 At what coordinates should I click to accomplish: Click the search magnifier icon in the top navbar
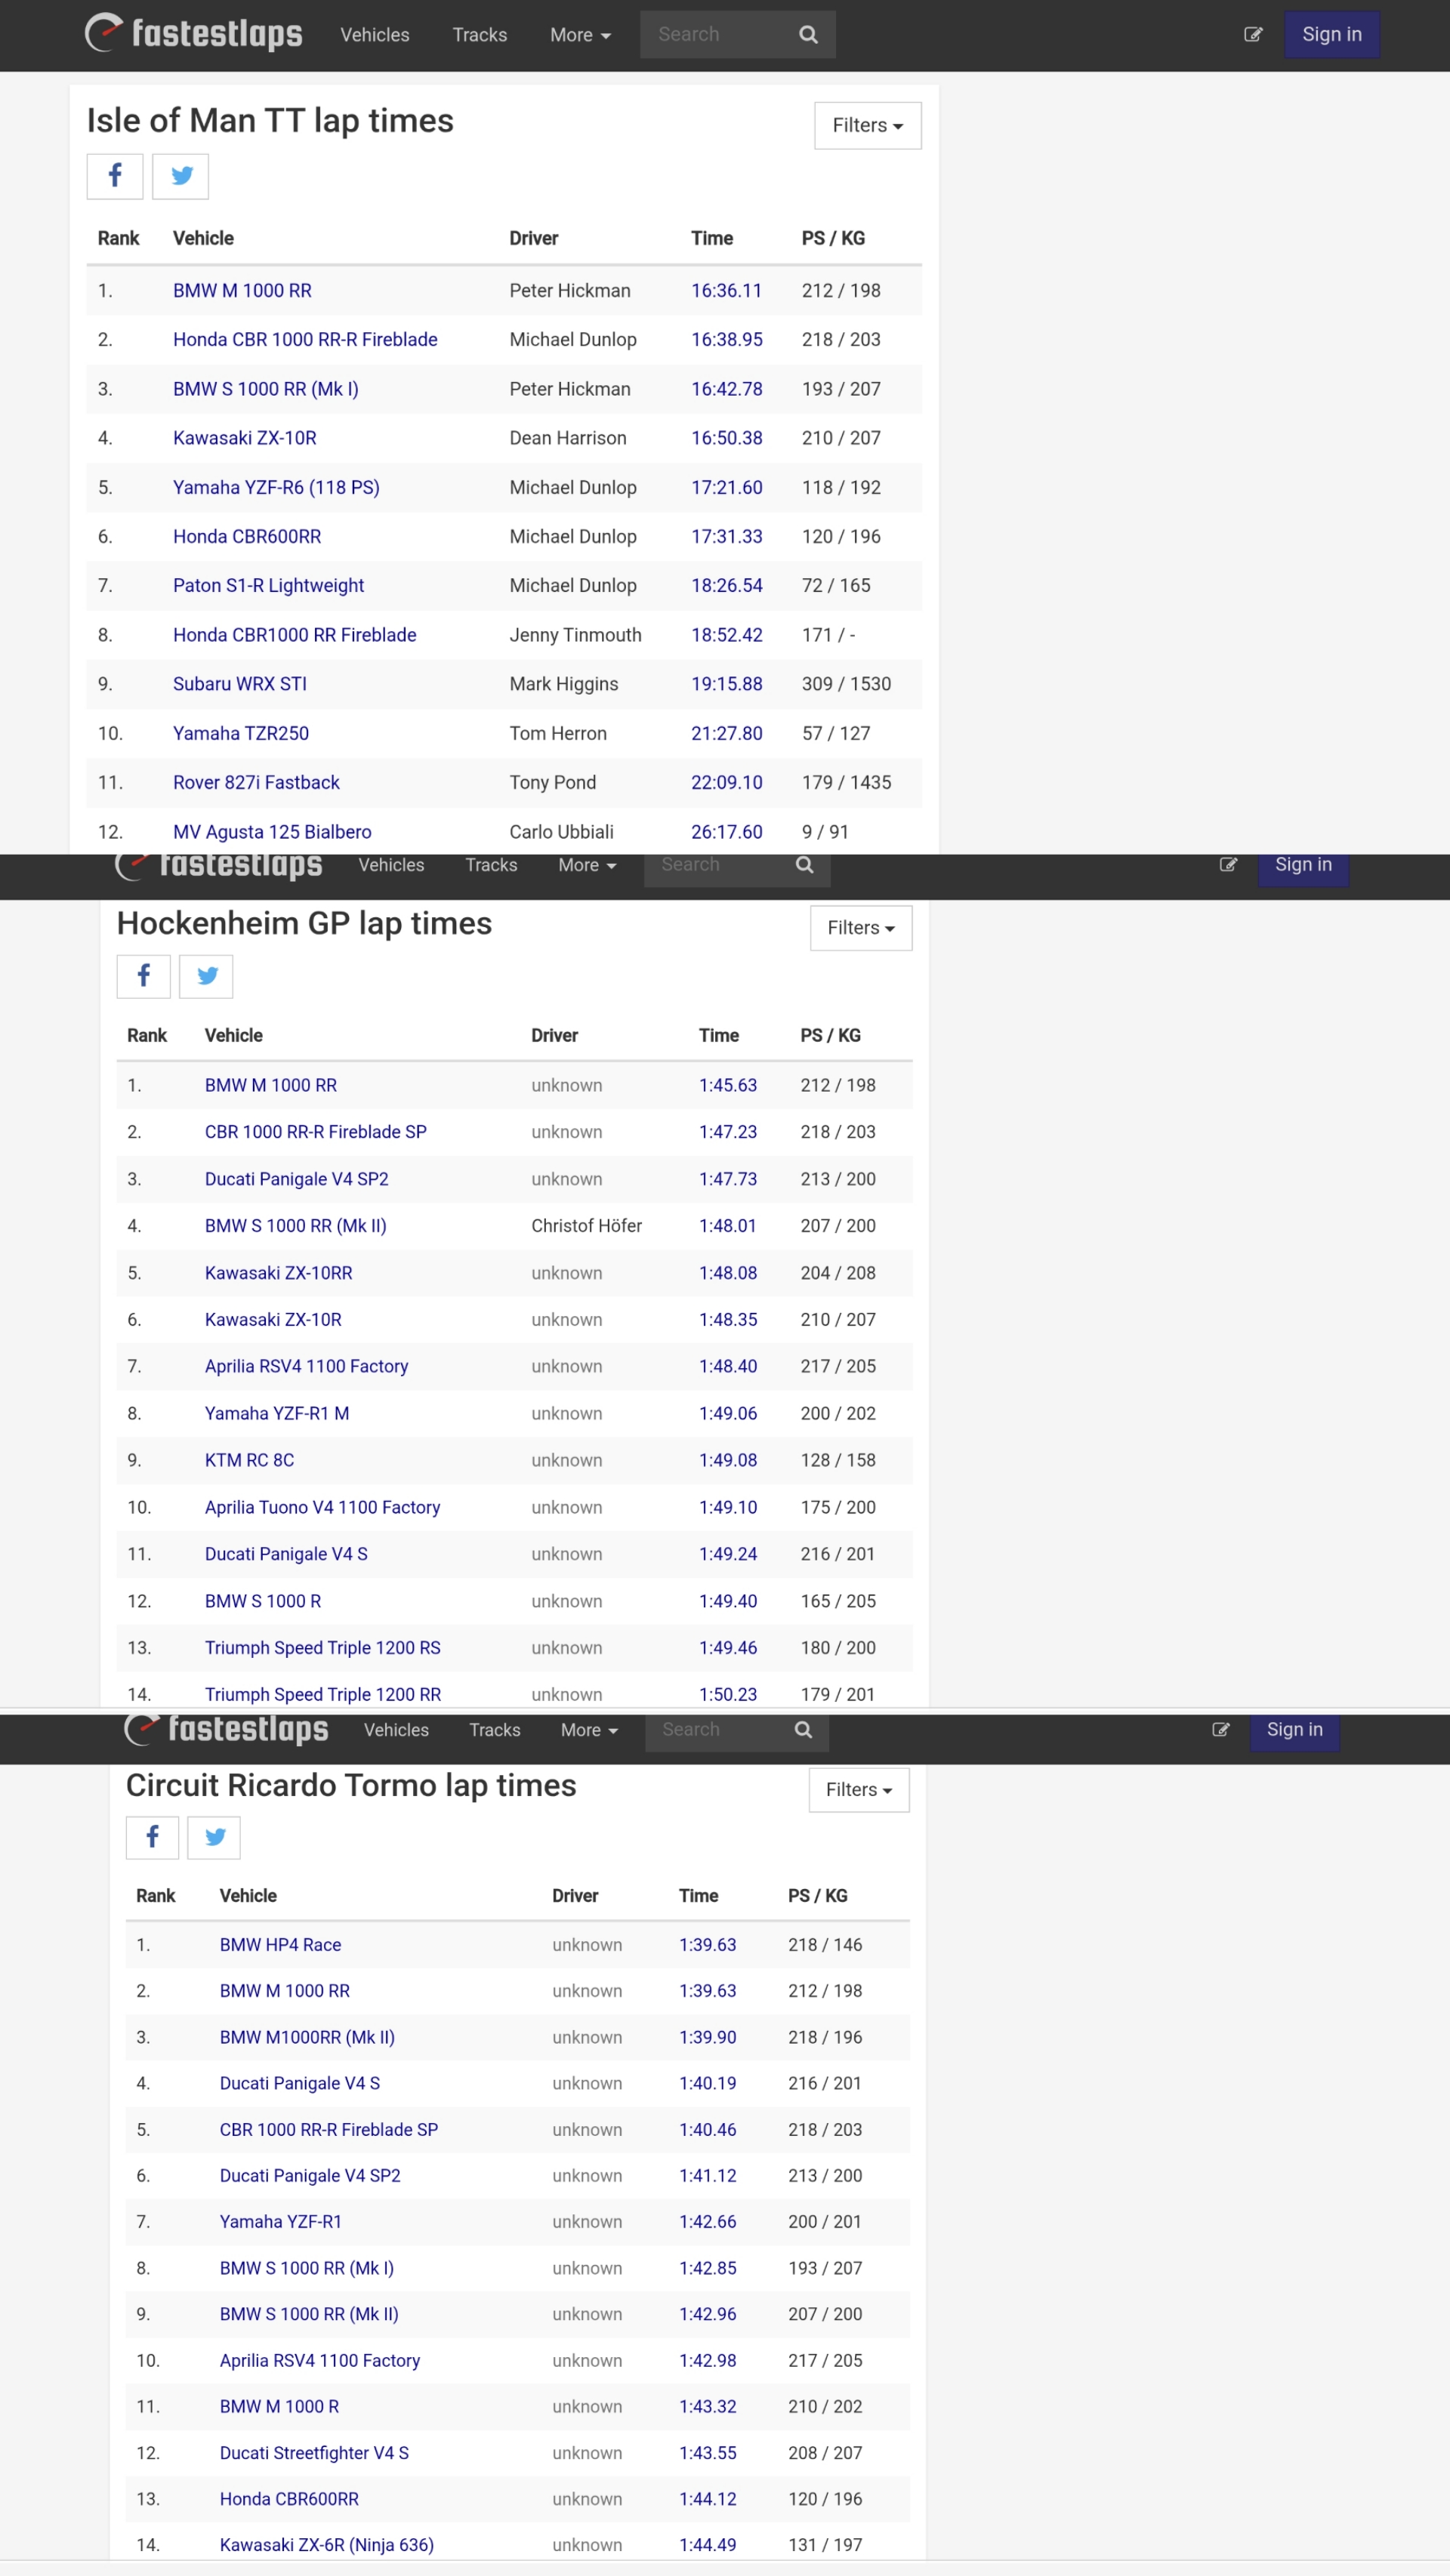(808, 35)
